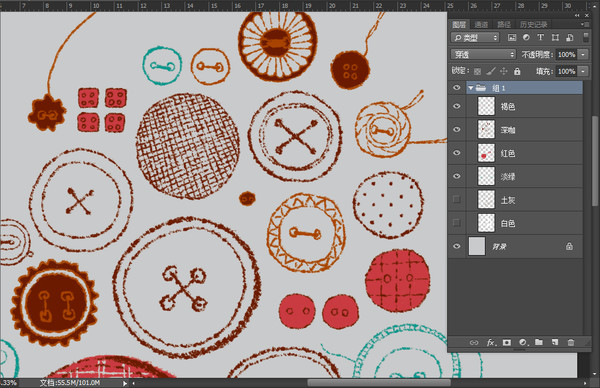Open the blend mode 穿透 dropdown
The image size is (600, 388).
(x=484, y=54)
